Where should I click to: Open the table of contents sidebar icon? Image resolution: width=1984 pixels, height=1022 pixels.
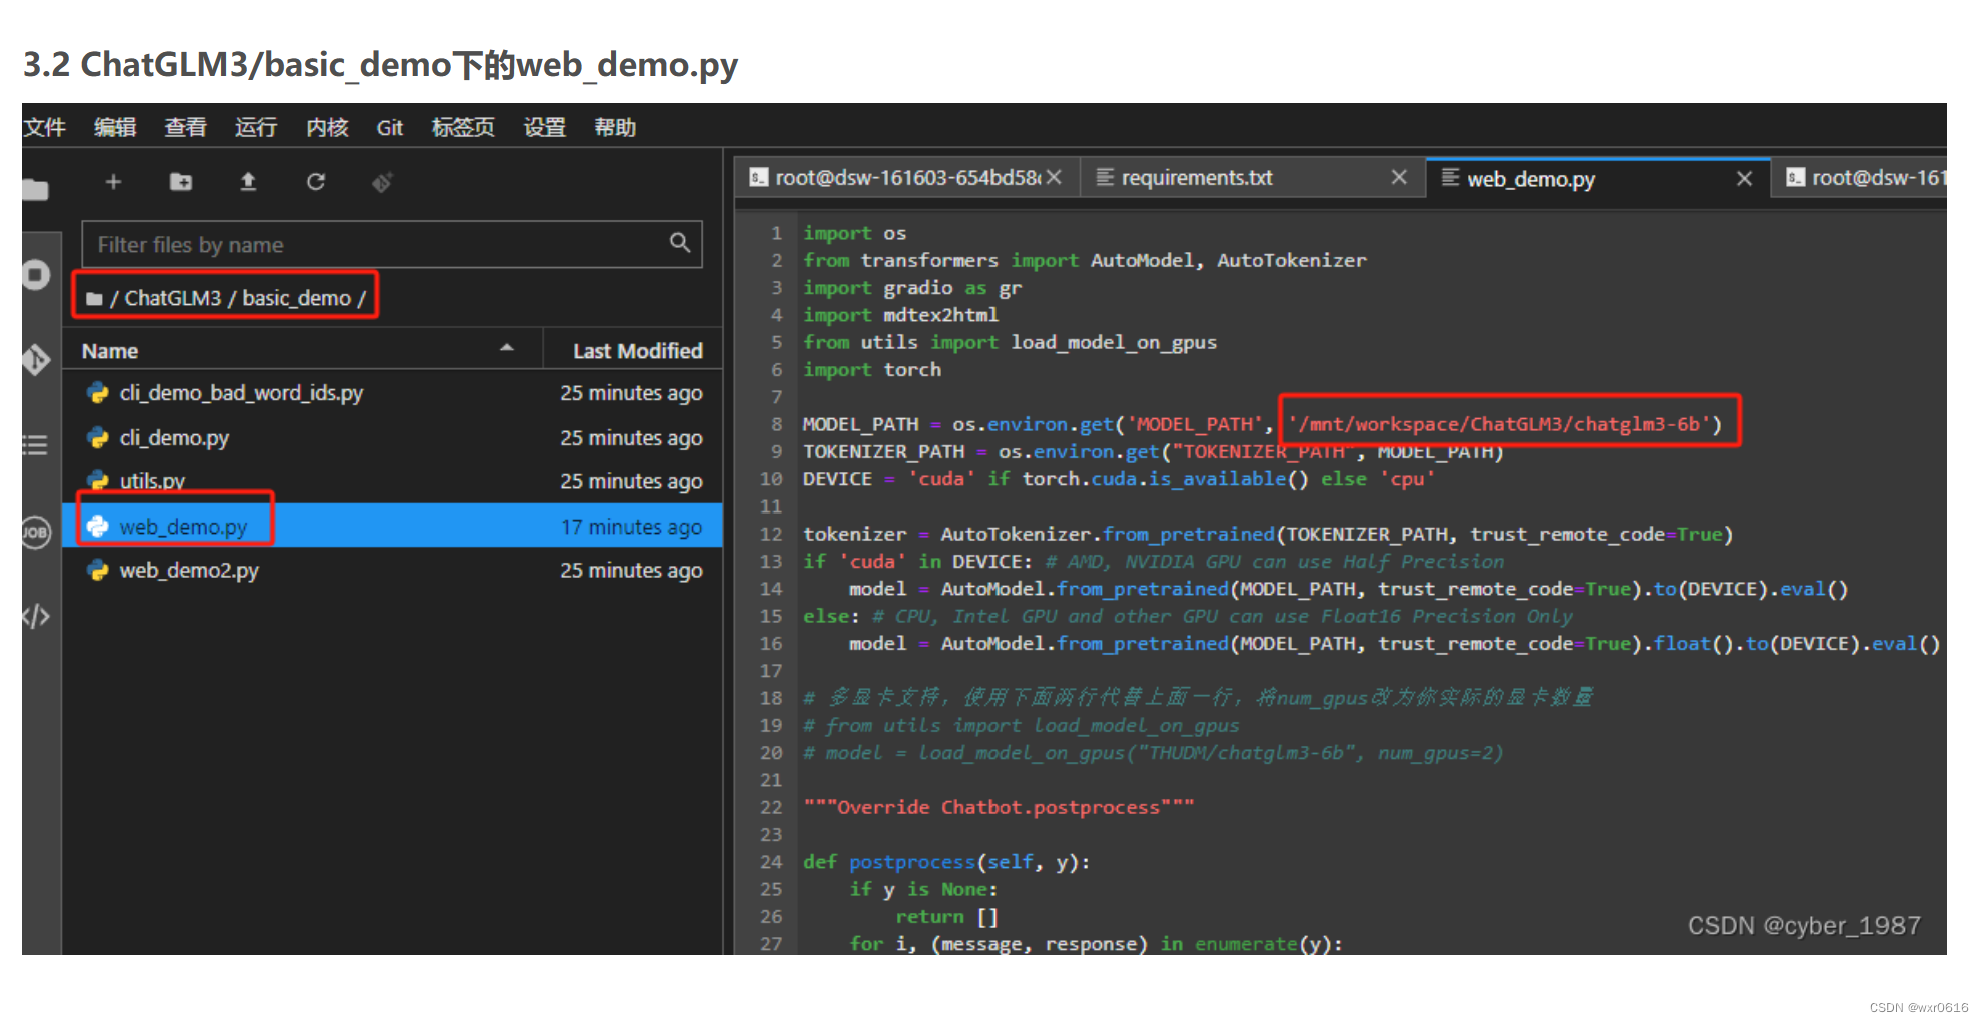36,445
